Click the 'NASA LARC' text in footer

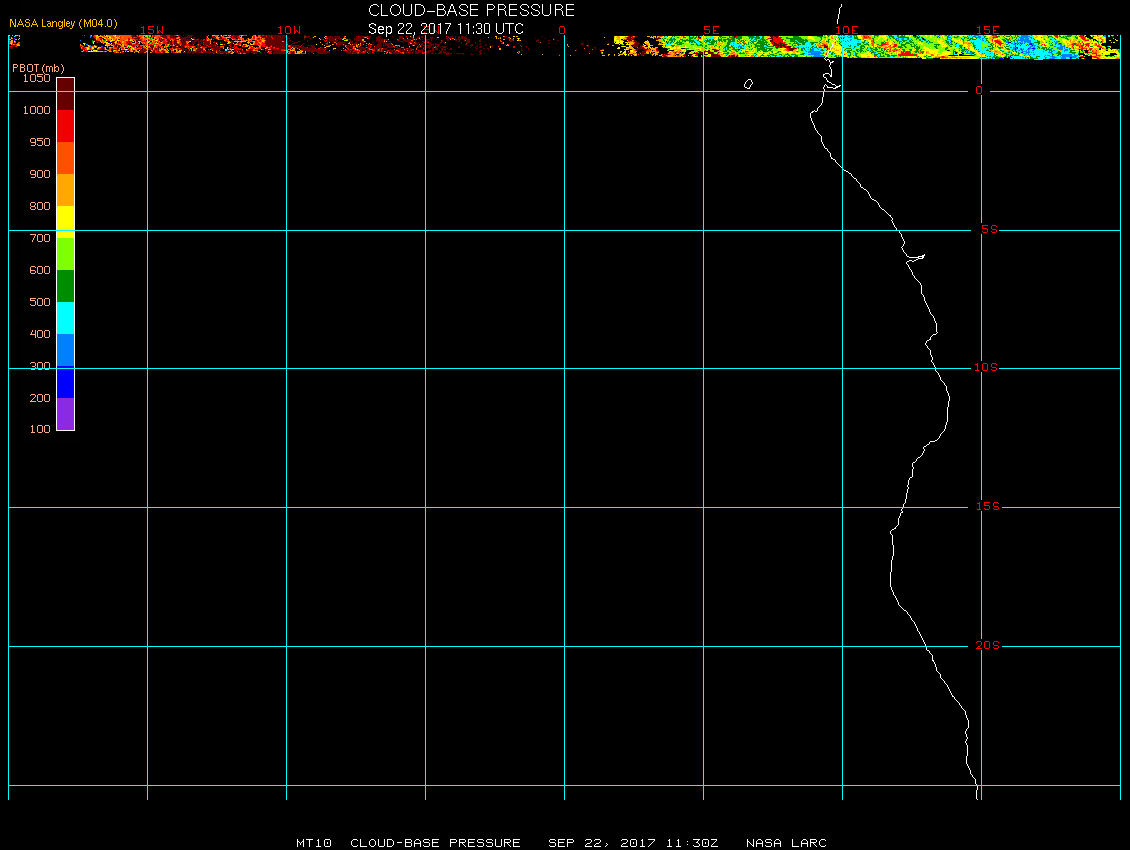[x=786, y=842]
